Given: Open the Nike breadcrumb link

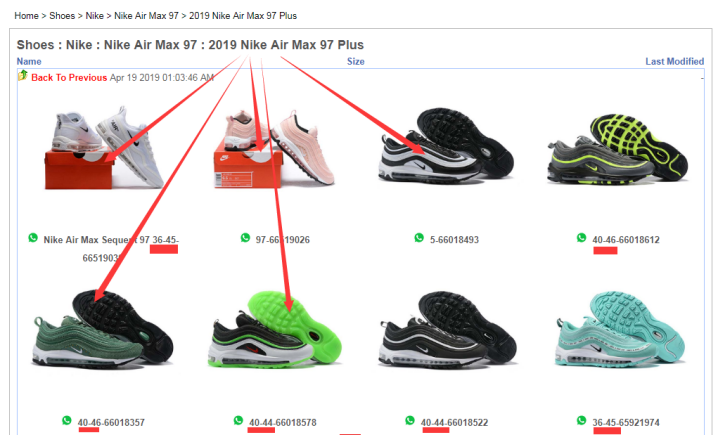Looking at the screenshot, I should click(94, 16).
